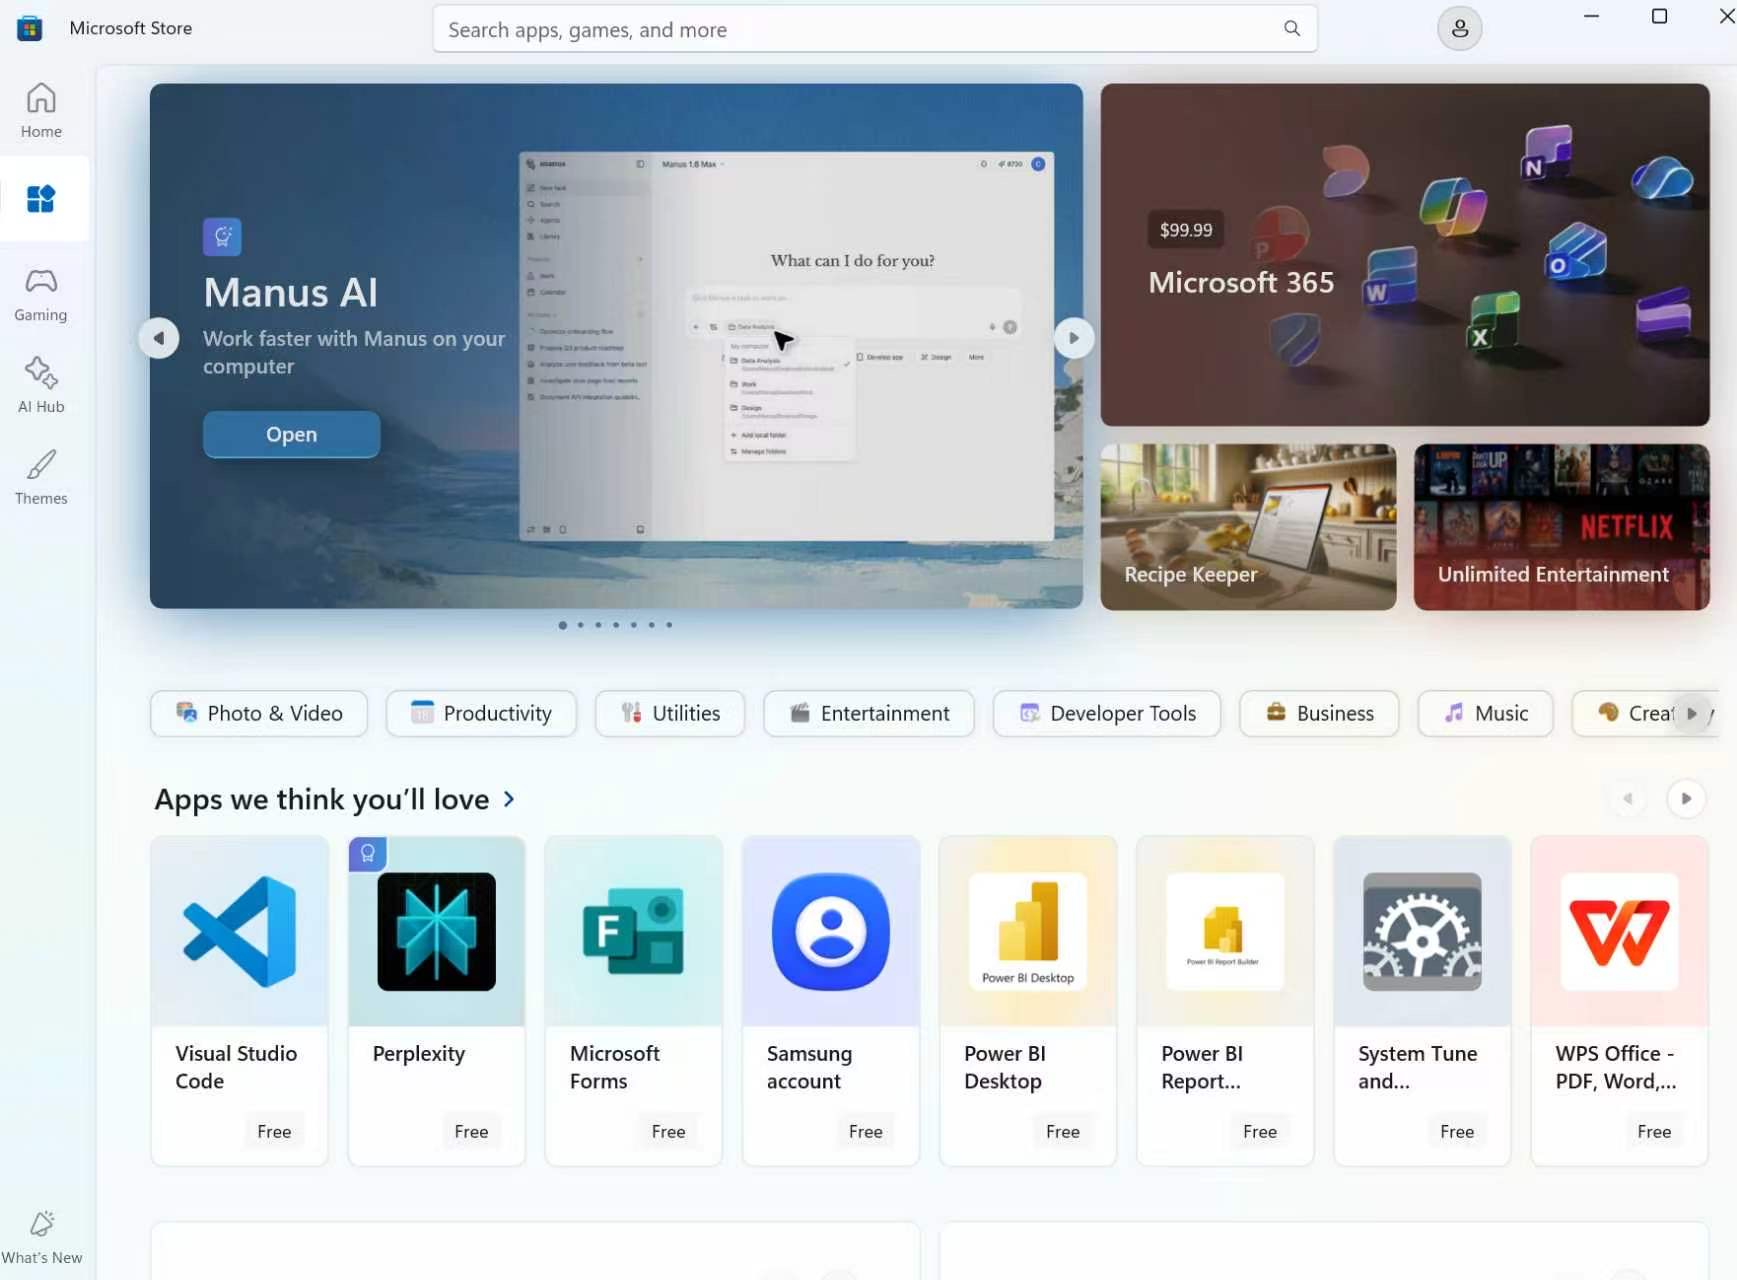Select the Music category
1737x1280 pixels.
(x=1486, y=713)
